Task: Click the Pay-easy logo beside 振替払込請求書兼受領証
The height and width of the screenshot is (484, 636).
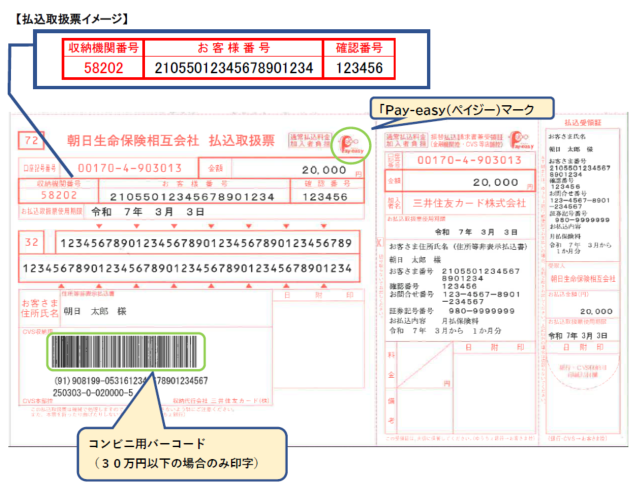Action: point(521,140)
